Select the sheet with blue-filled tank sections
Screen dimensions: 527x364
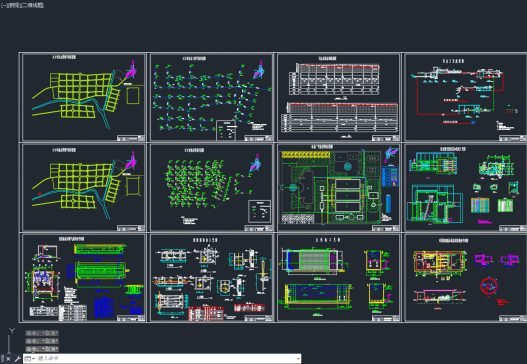pos(338,278)
